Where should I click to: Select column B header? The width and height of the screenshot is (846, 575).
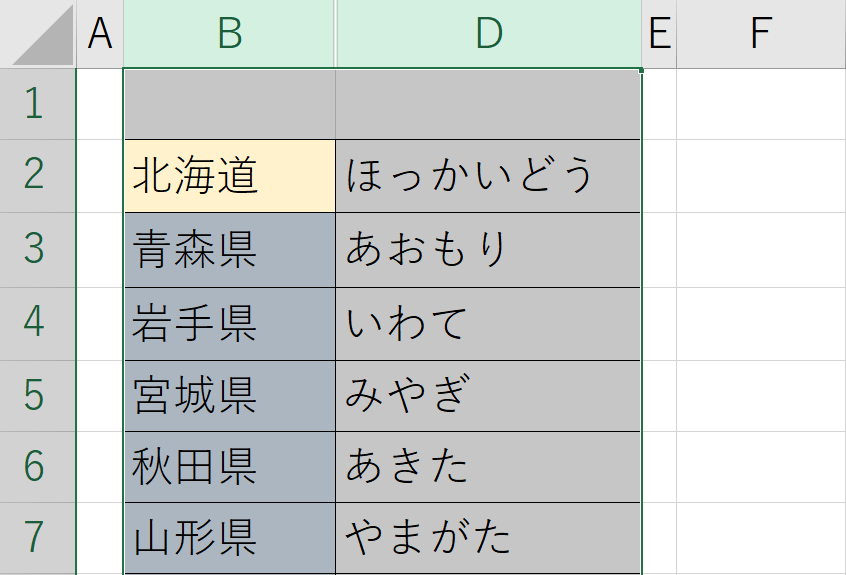[229, 33]
